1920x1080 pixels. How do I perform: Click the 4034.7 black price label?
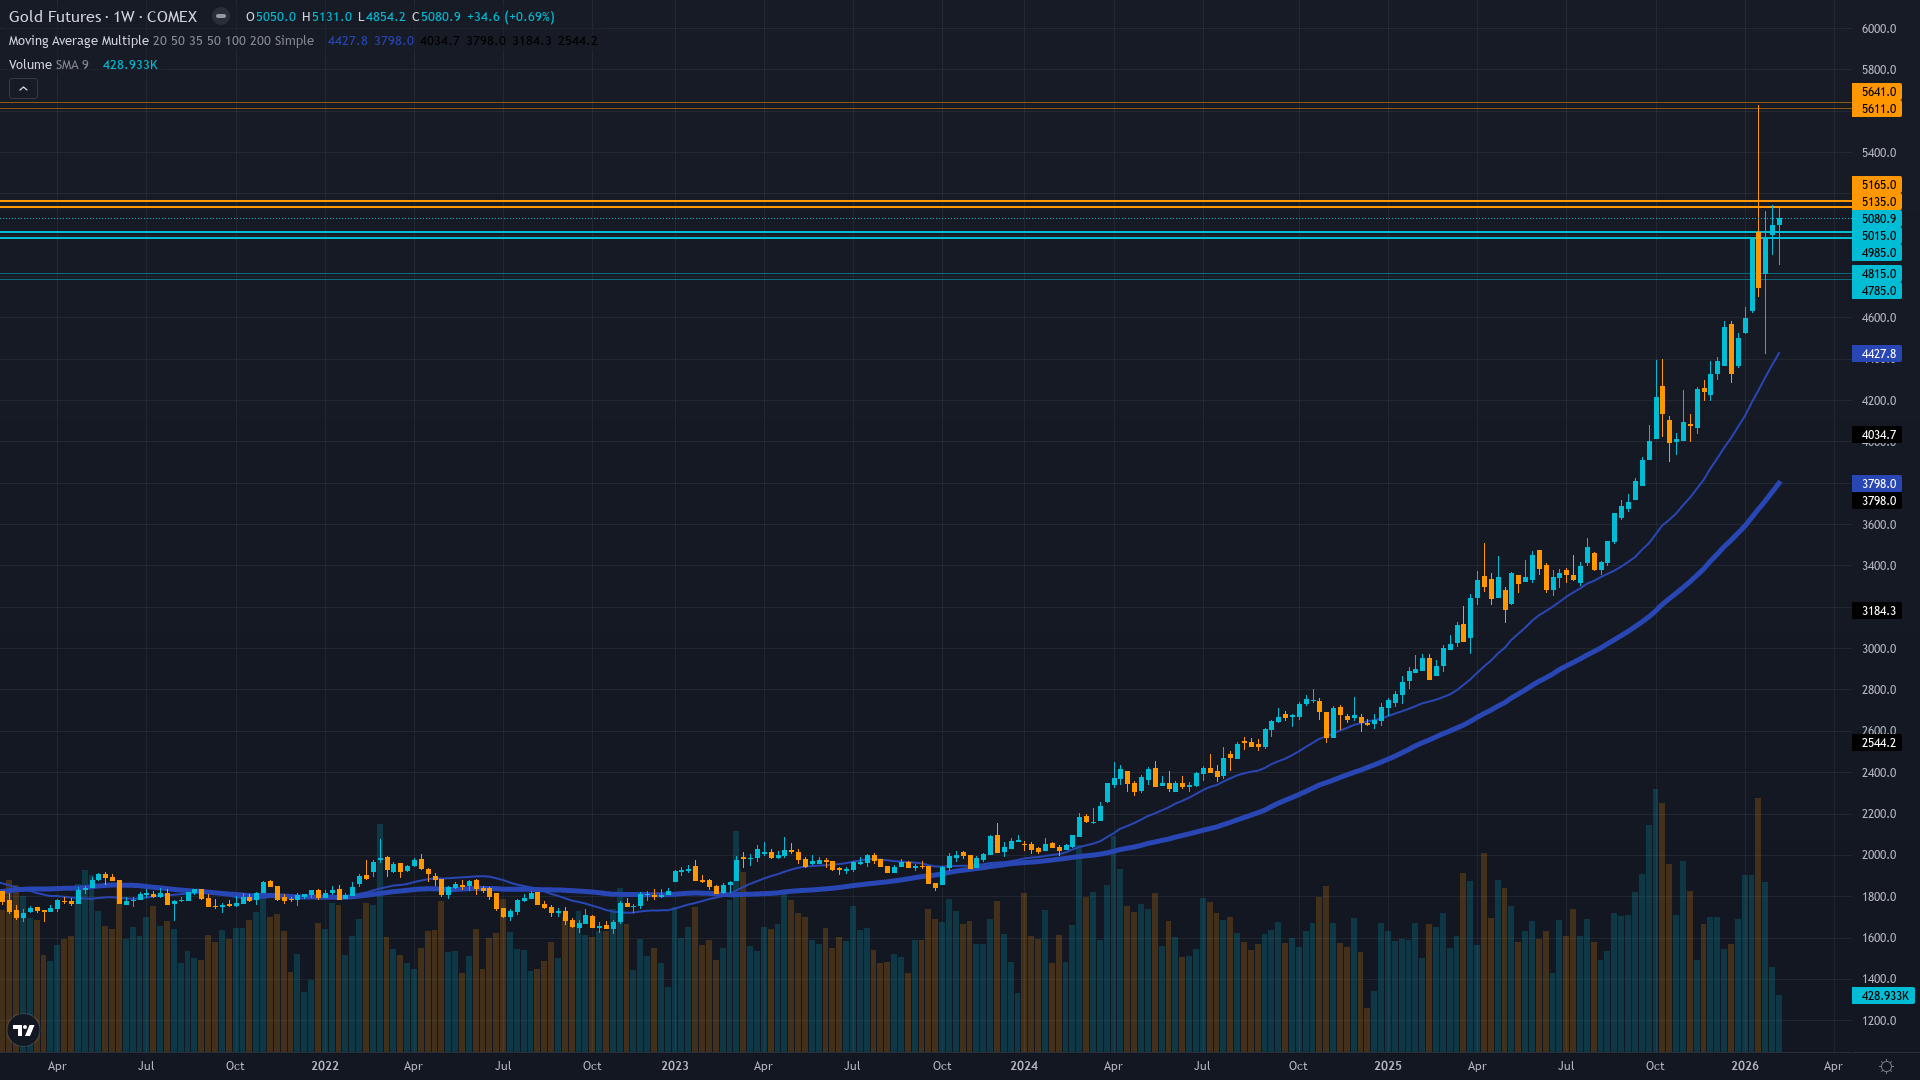click(x=1877, y=435)
